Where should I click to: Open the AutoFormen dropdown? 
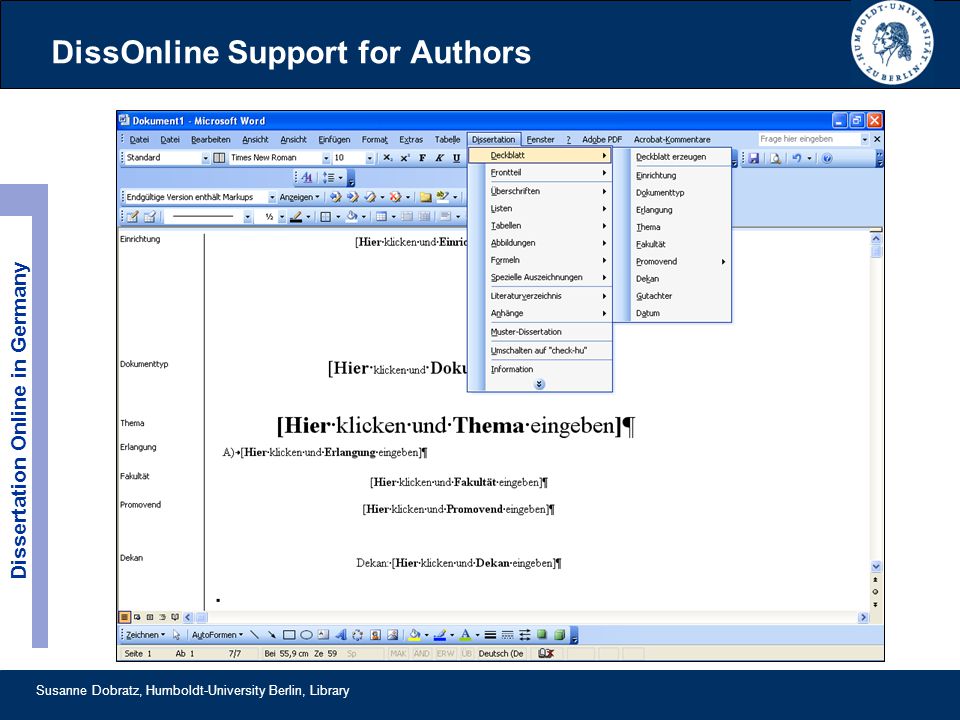[217, 635]
